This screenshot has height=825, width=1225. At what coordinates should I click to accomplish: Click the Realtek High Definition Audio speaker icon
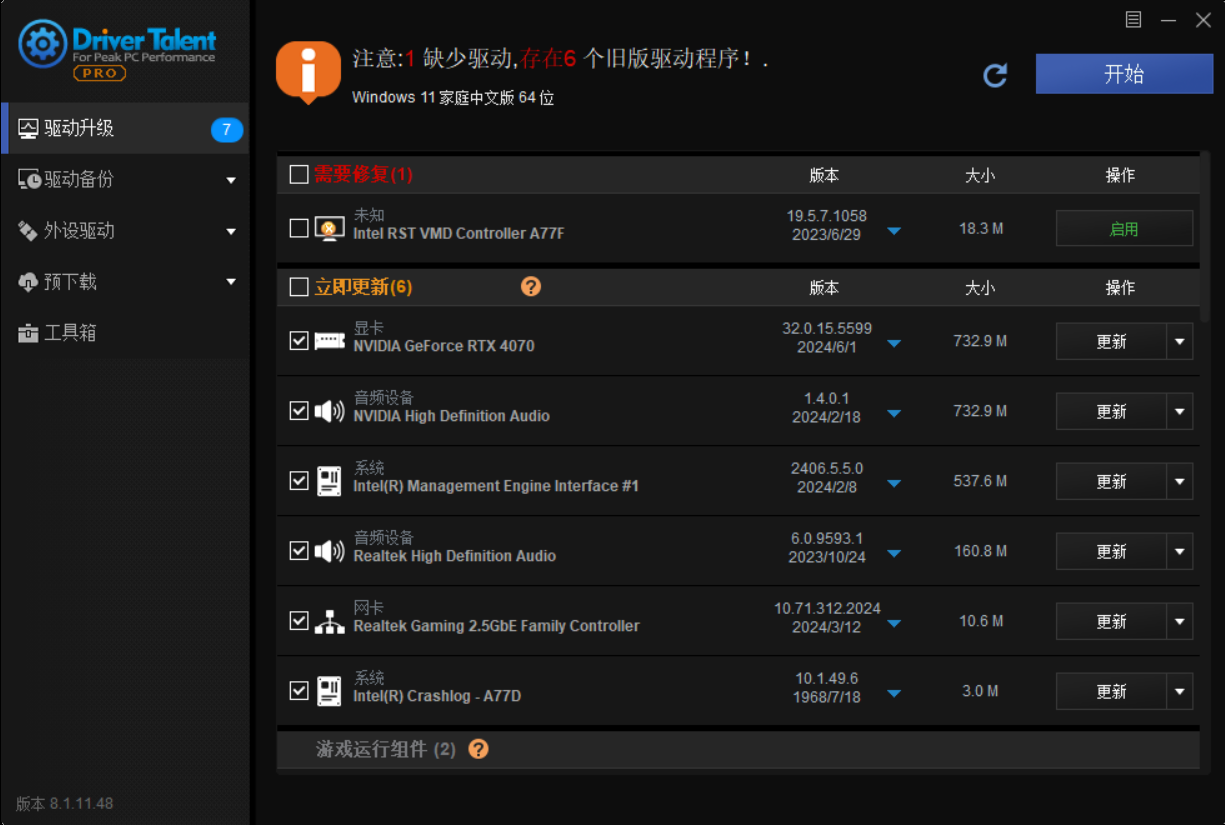(329, 551)
